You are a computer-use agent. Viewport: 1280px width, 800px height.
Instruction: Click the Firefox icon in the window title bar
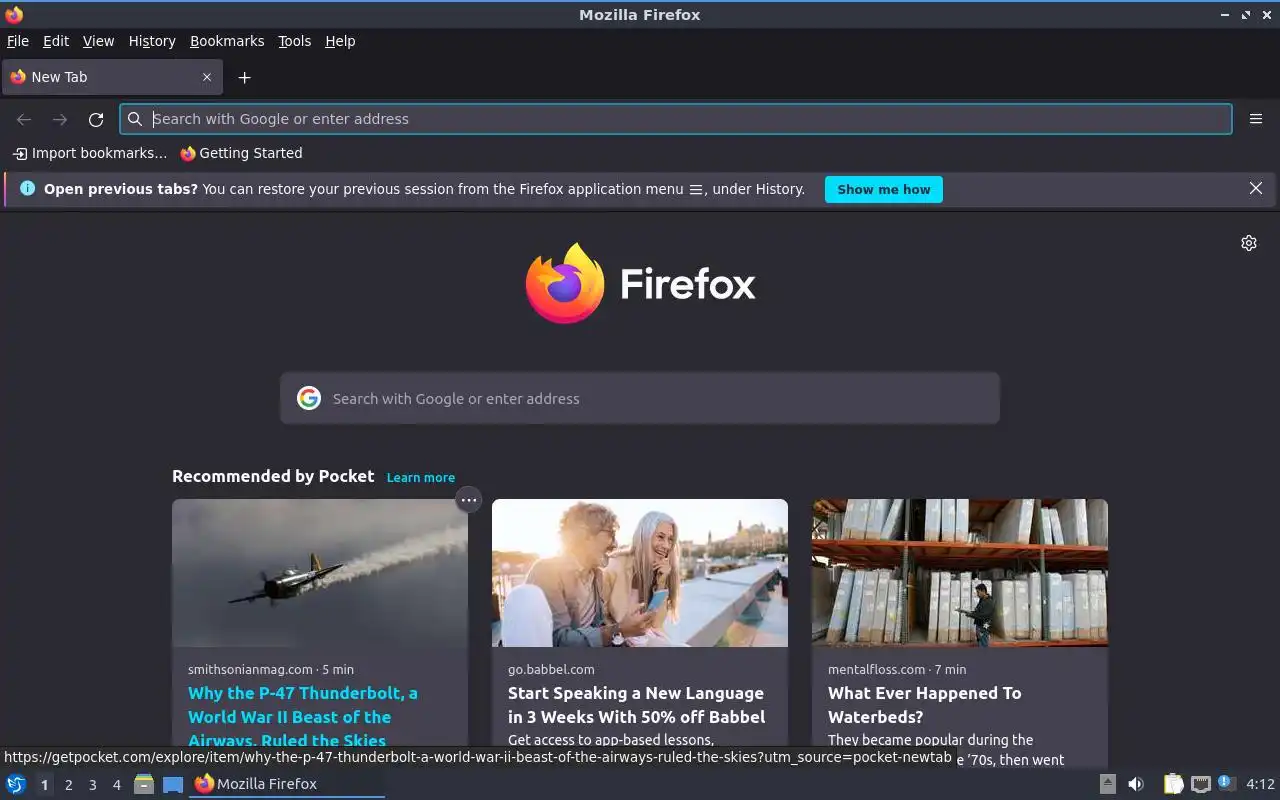tap(14, 14)
